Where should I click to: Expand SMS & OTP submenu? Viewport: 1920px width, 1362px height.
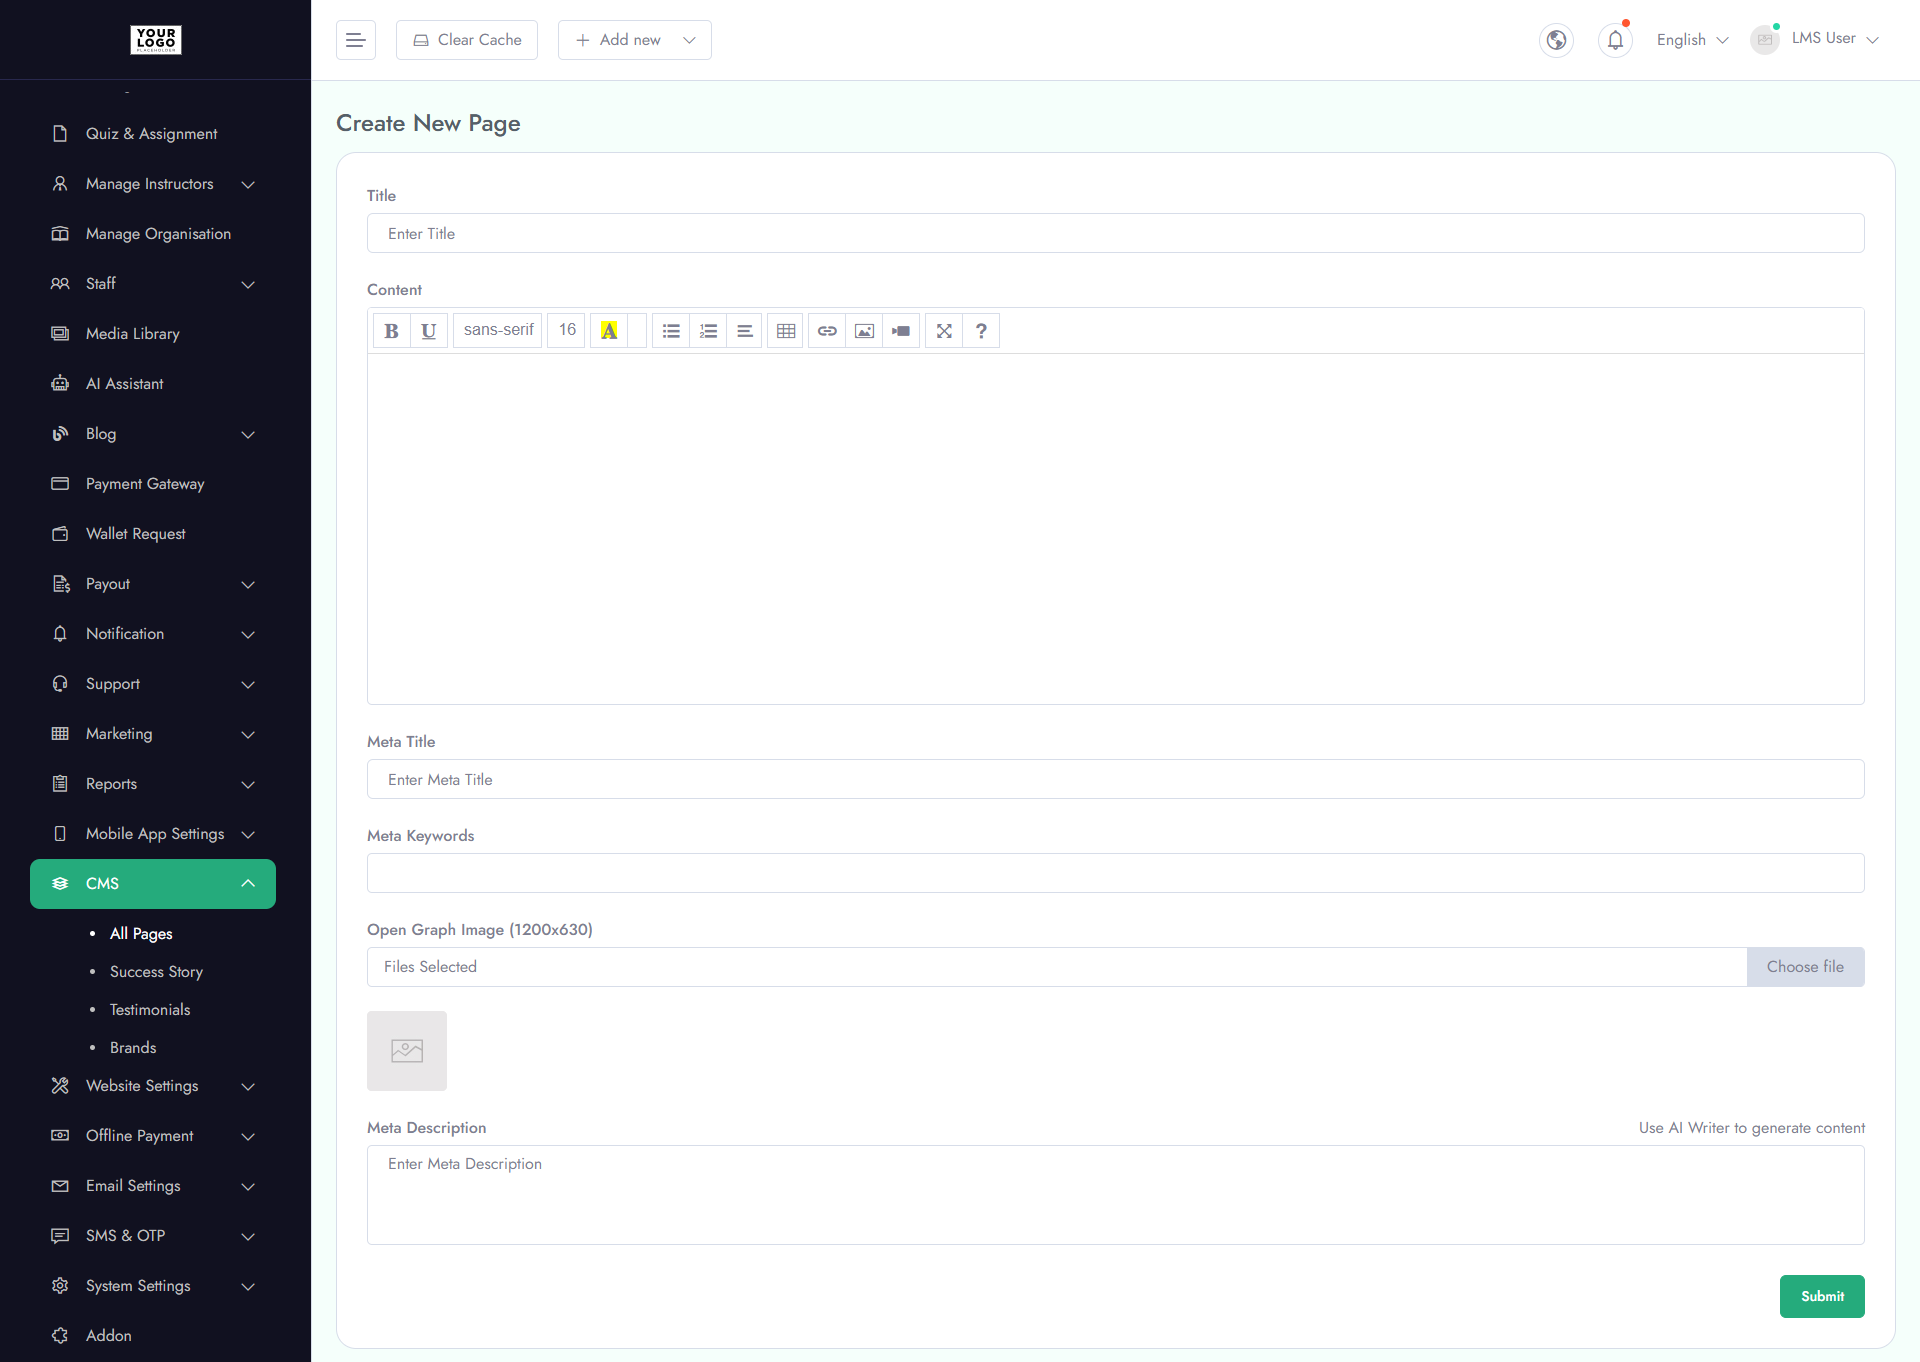[153, 1236]
